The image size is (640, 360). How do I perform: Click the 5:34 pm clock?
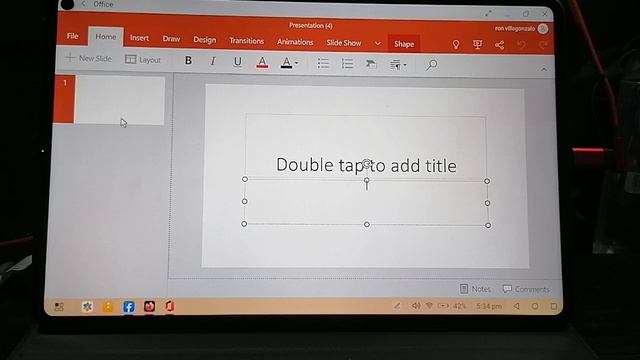pos(489,306)
